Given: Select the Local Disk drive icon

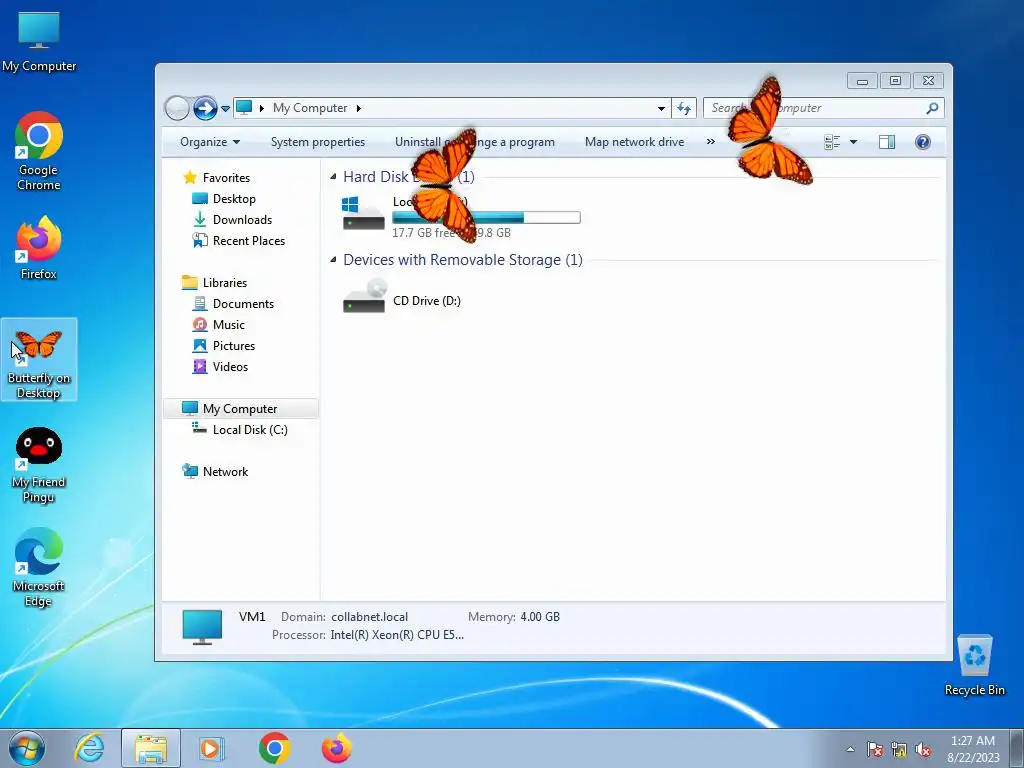Looking at the screenshot, I should click(x=363, y=214).
